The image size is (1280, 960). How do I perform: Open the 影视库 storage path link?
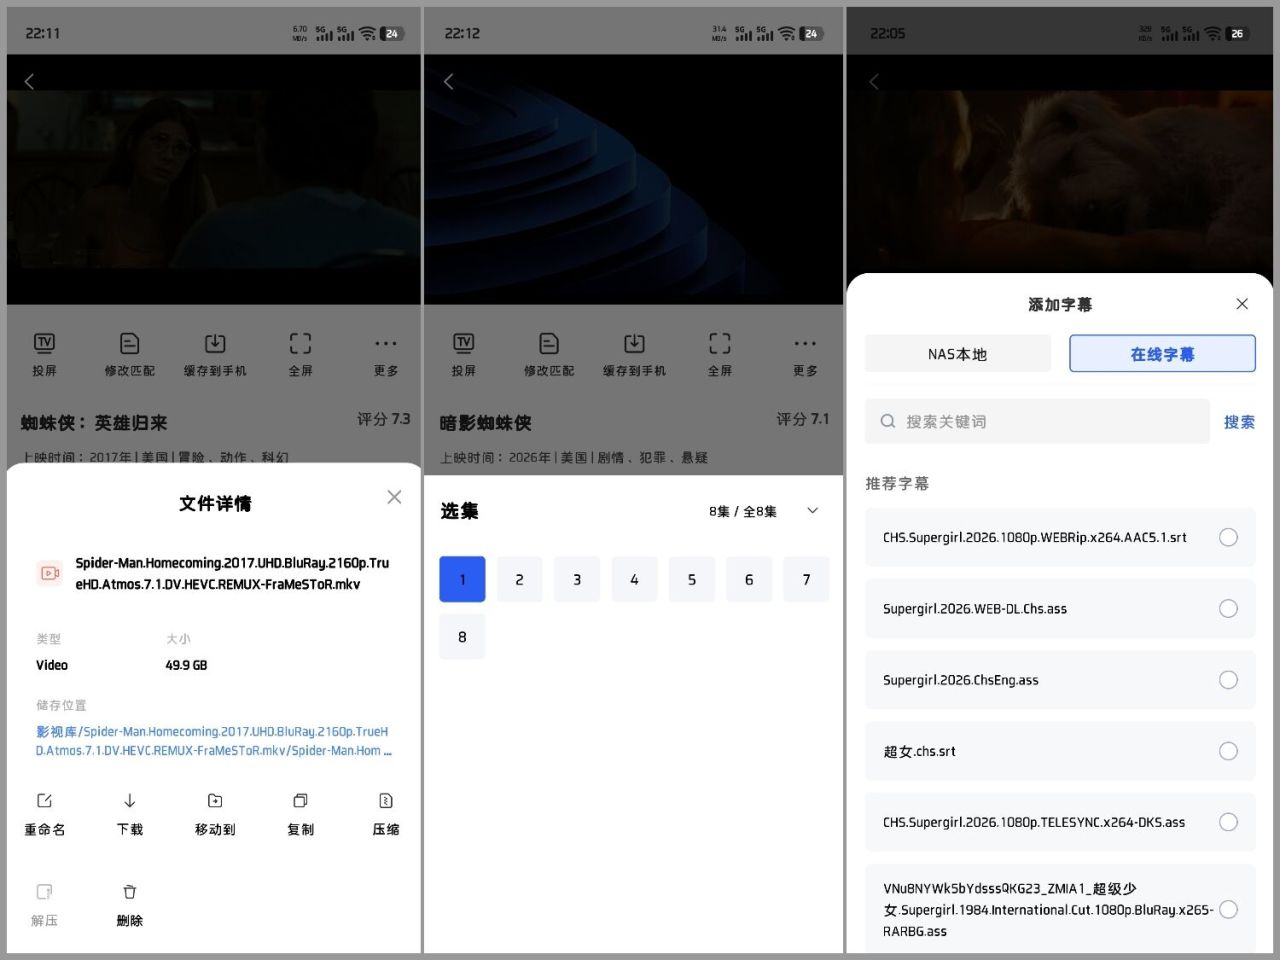(x=214, y=741)
